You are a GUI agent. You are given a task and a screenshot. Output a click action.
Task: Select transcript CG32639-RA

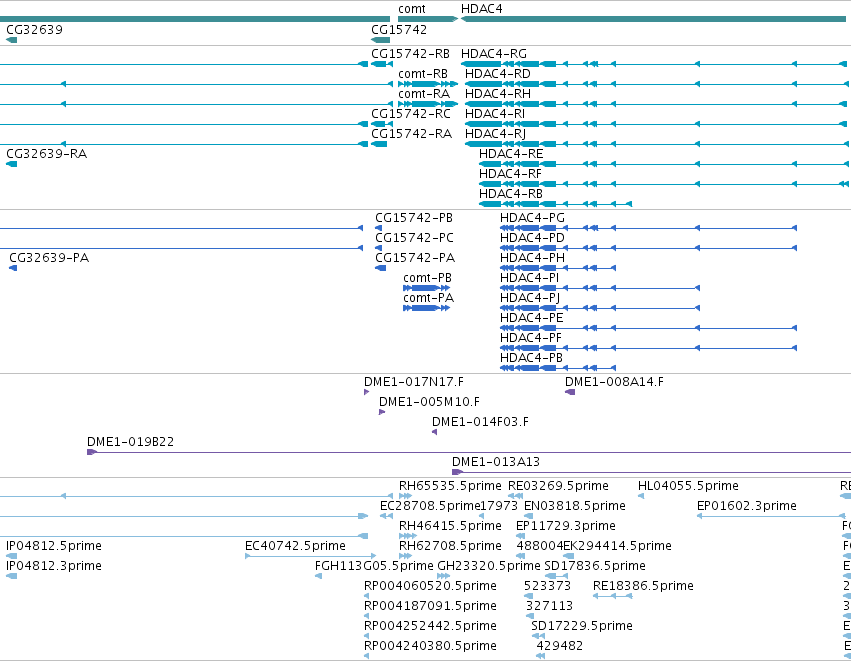47,154
